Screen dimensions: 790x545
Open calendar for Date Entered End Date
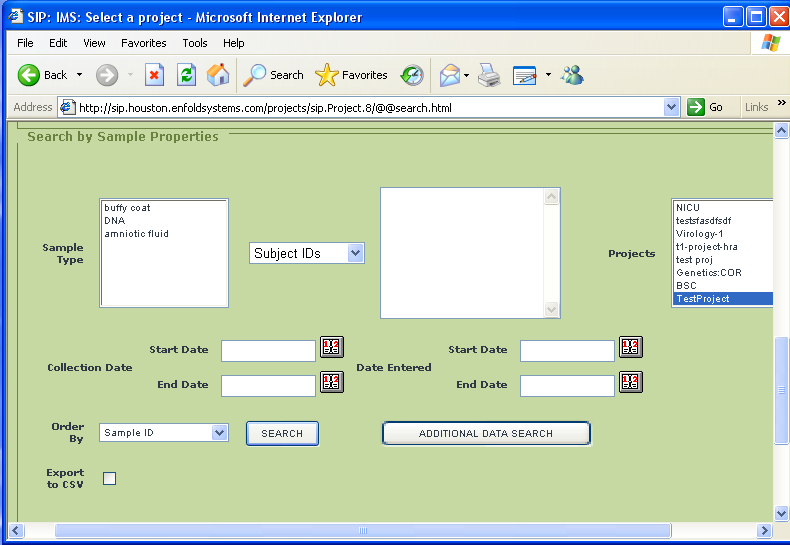click(631, 382)
